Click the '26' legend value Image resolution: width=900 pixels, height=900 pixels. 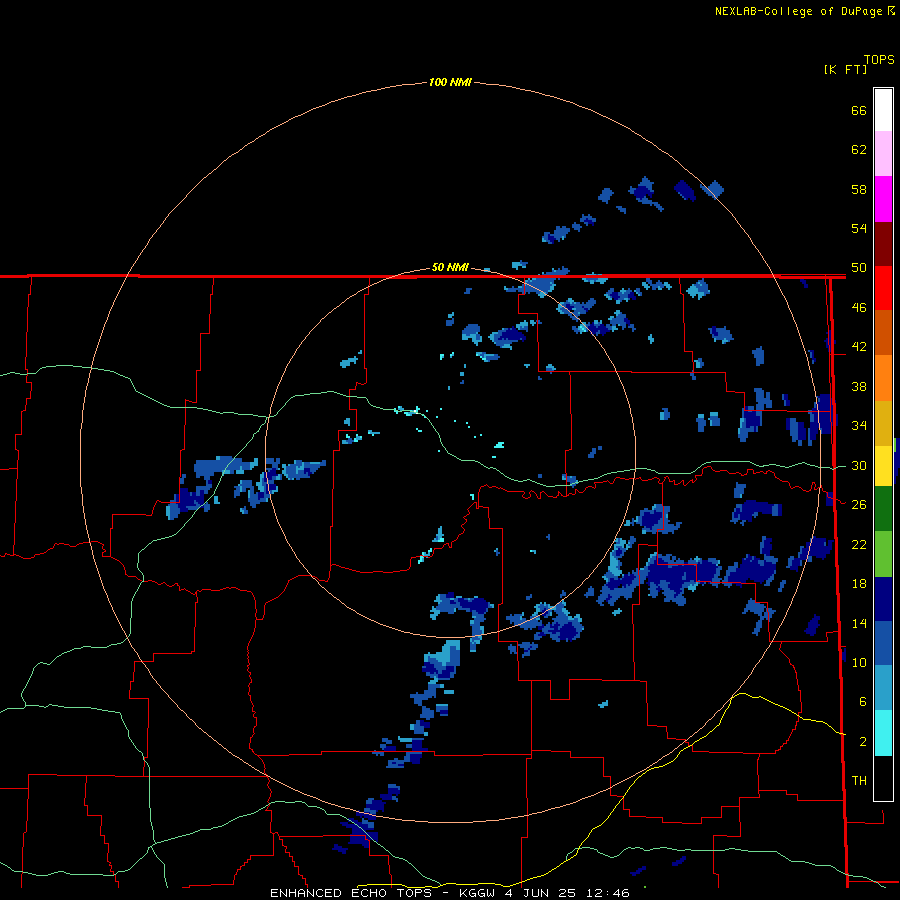coord(859,505)
